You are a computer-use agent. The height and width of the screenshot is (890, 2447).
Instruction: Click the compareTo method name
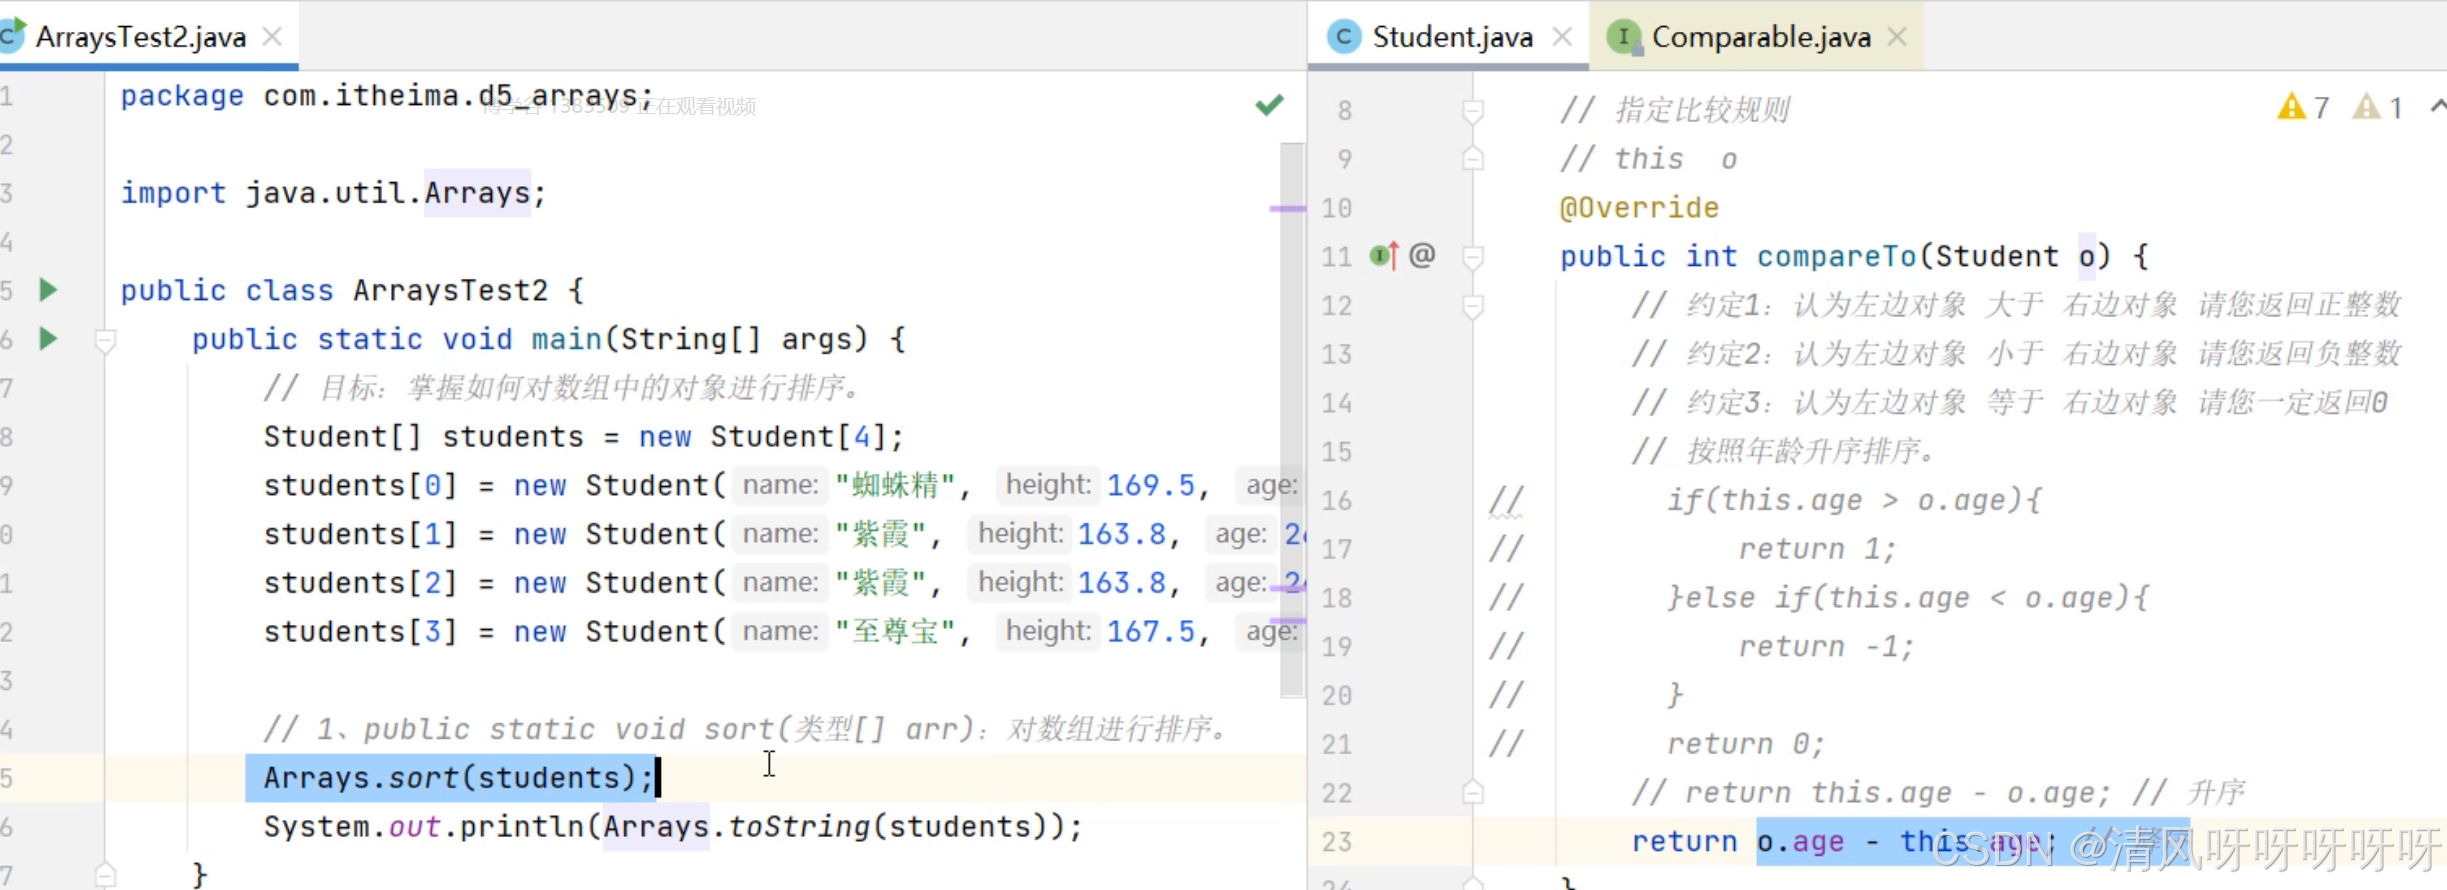point(1837,256)
